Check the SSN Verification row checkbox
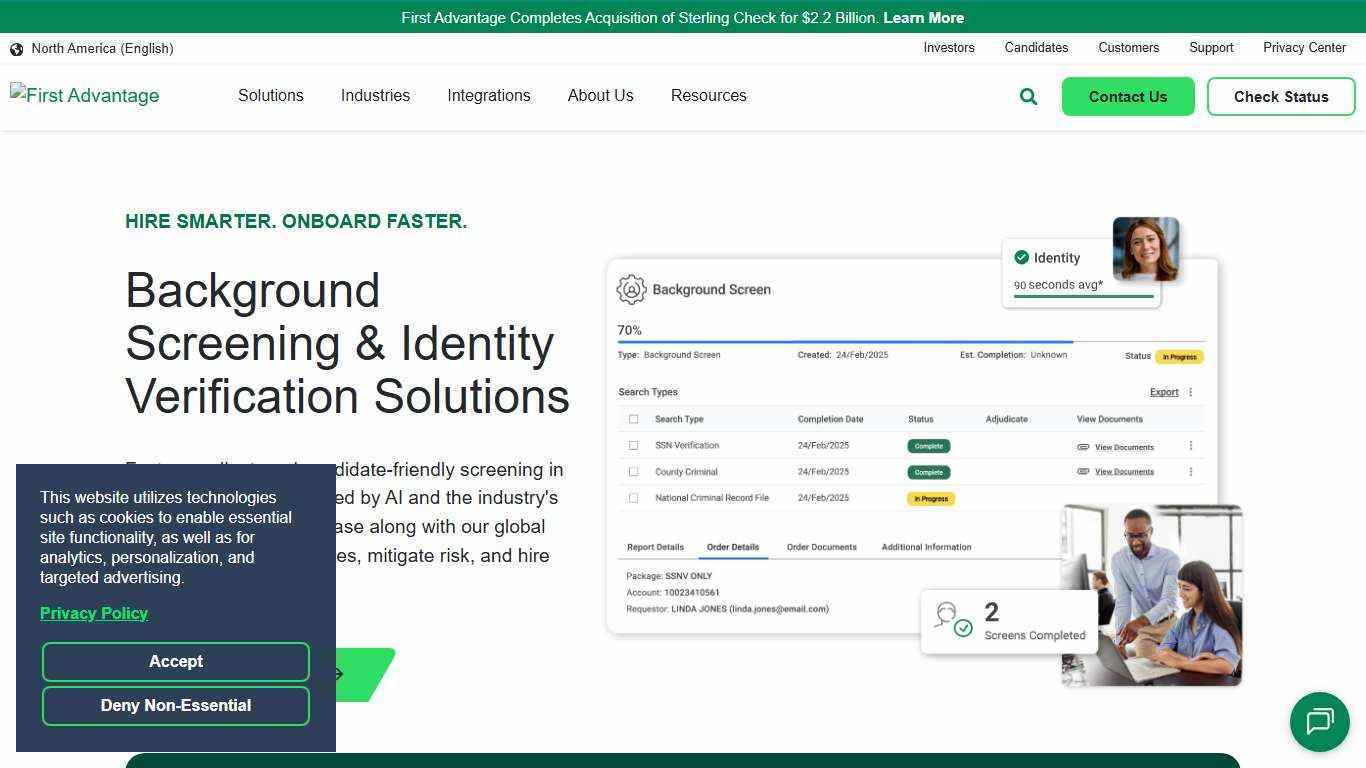The width and height of the screenshot is (1366, 768). pyautogui.click(x=633, y=445)
